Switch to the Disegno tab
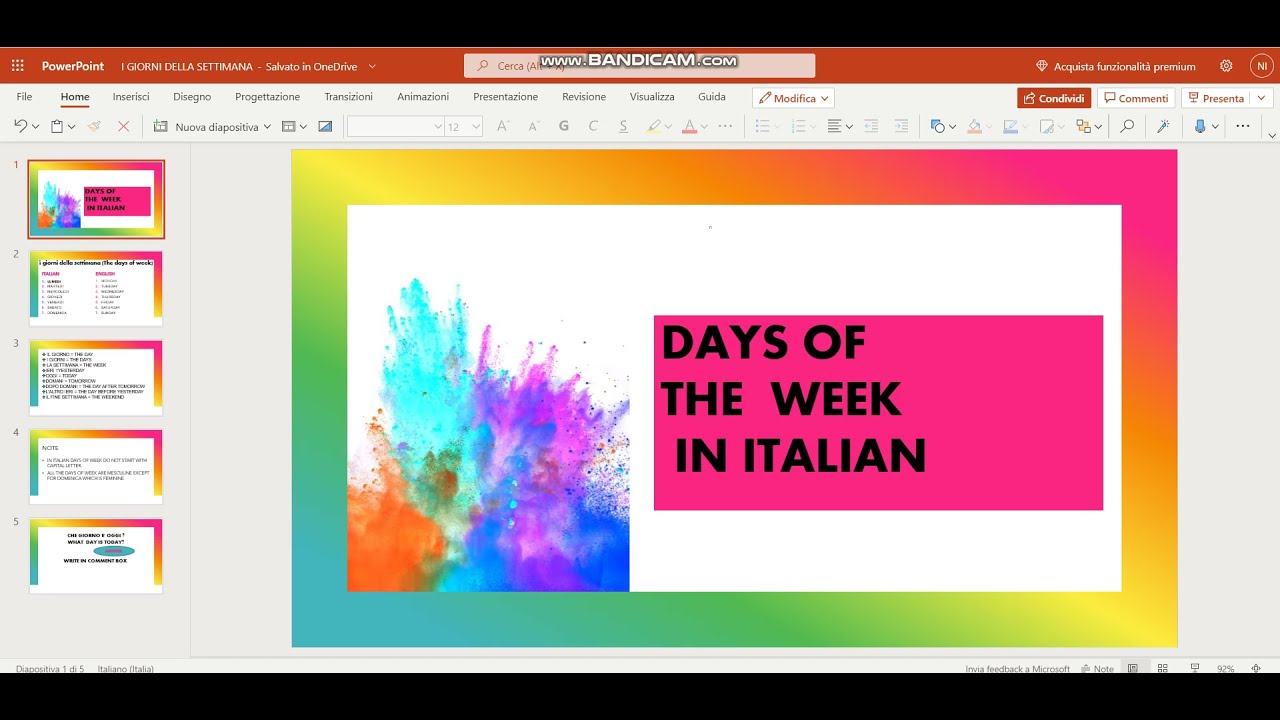1280x720 pixels. click(x=192, y=97)
